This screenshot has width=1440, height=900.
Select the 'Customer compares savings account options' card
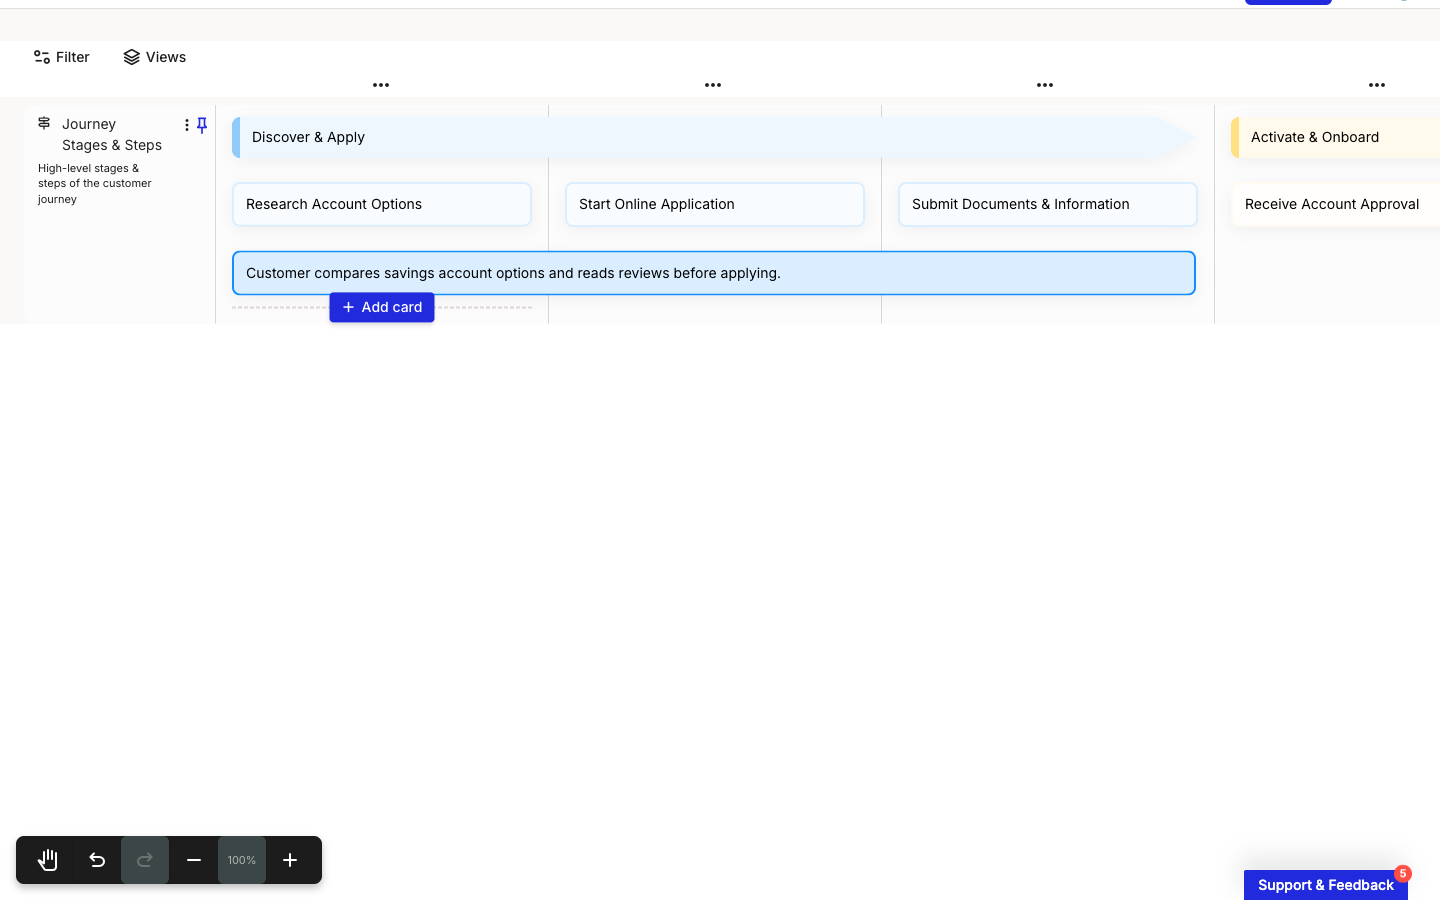[x=714, y=273]
